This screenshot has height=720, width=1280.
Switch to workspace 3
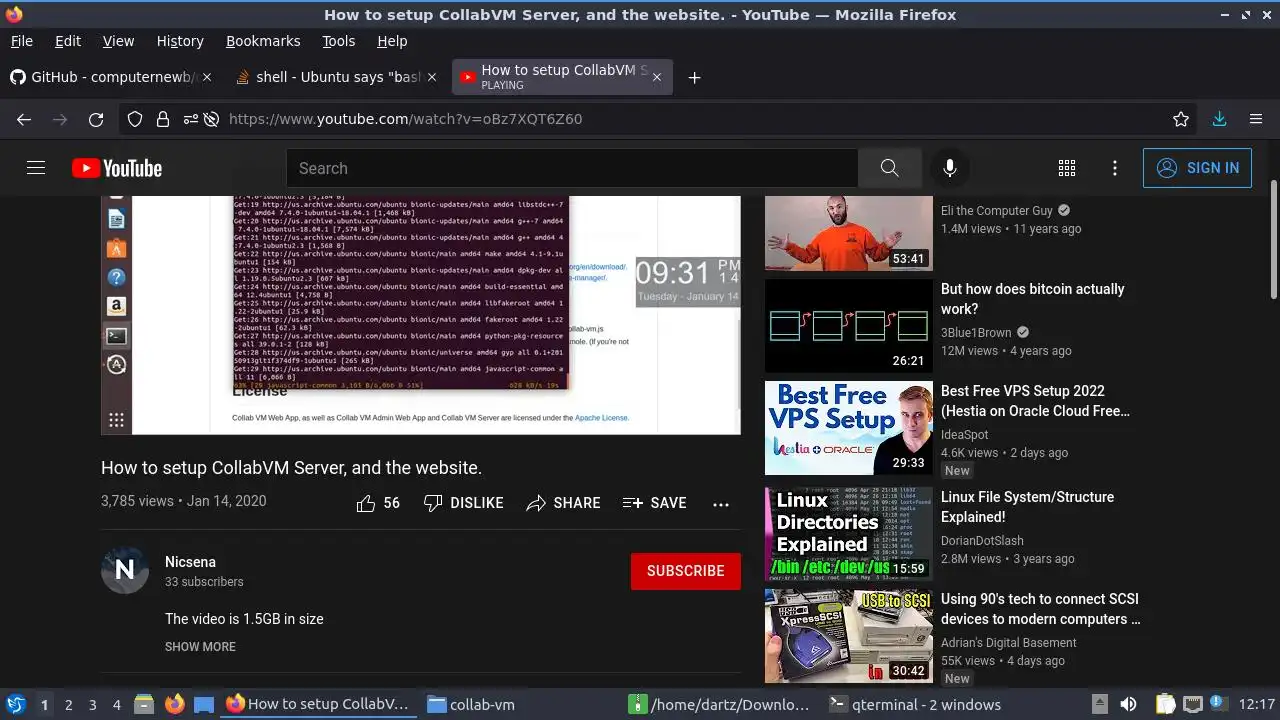coord(93,704)
